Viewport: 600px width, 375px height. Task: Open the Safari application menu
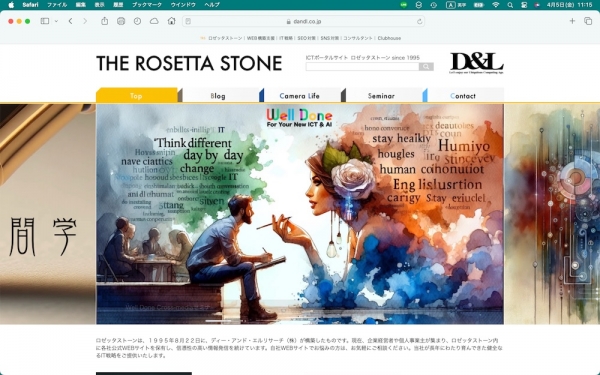tap(30, 5)
